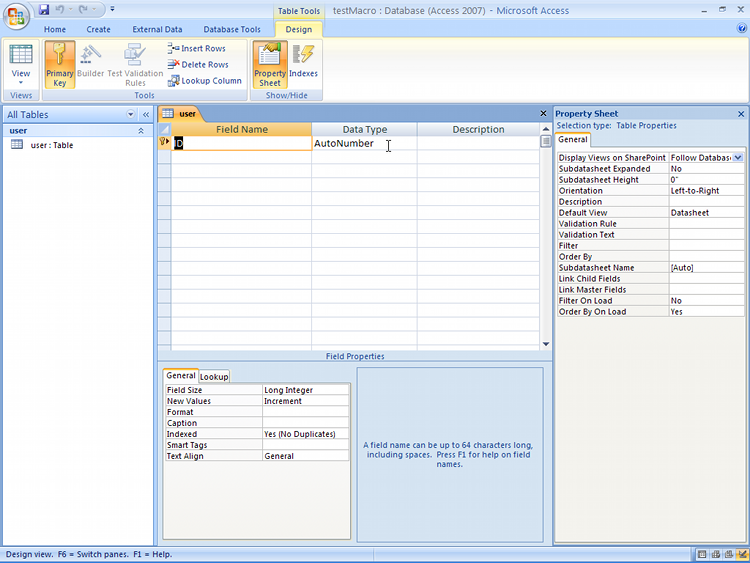
Task: Switch to Lookup tab in Field Properties
Action: point(214,376)
